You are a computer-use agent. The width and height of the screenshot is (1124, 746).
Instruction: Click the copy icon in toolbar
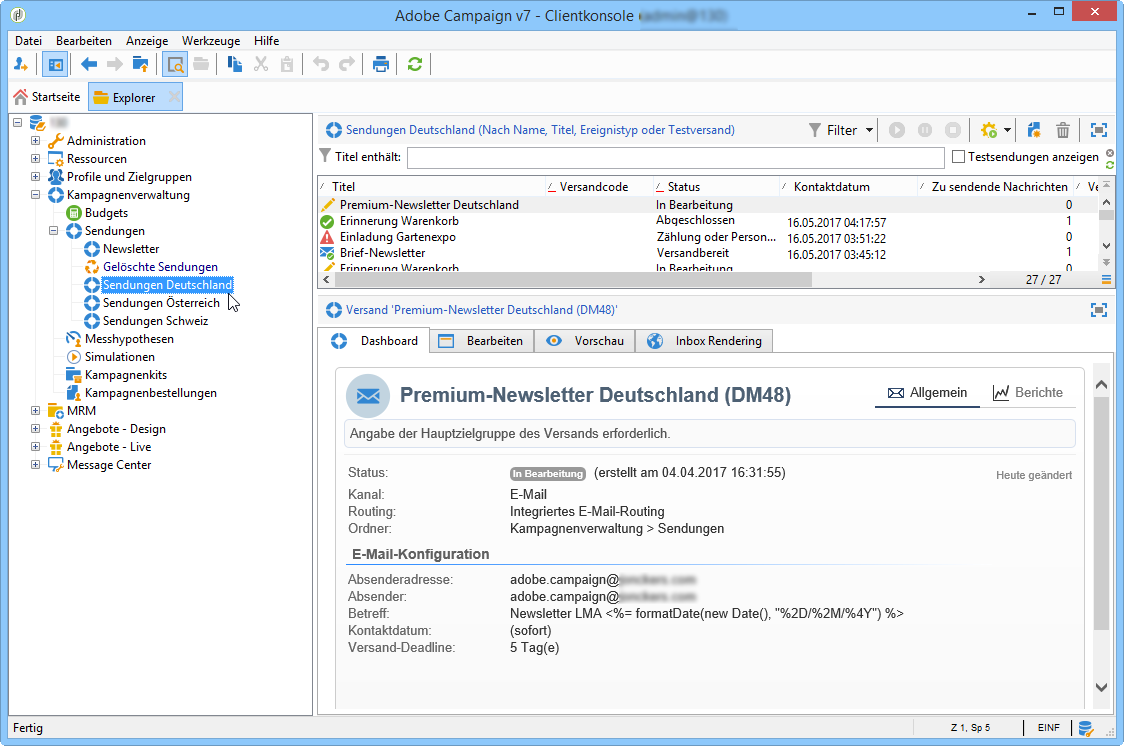[234, 64]
